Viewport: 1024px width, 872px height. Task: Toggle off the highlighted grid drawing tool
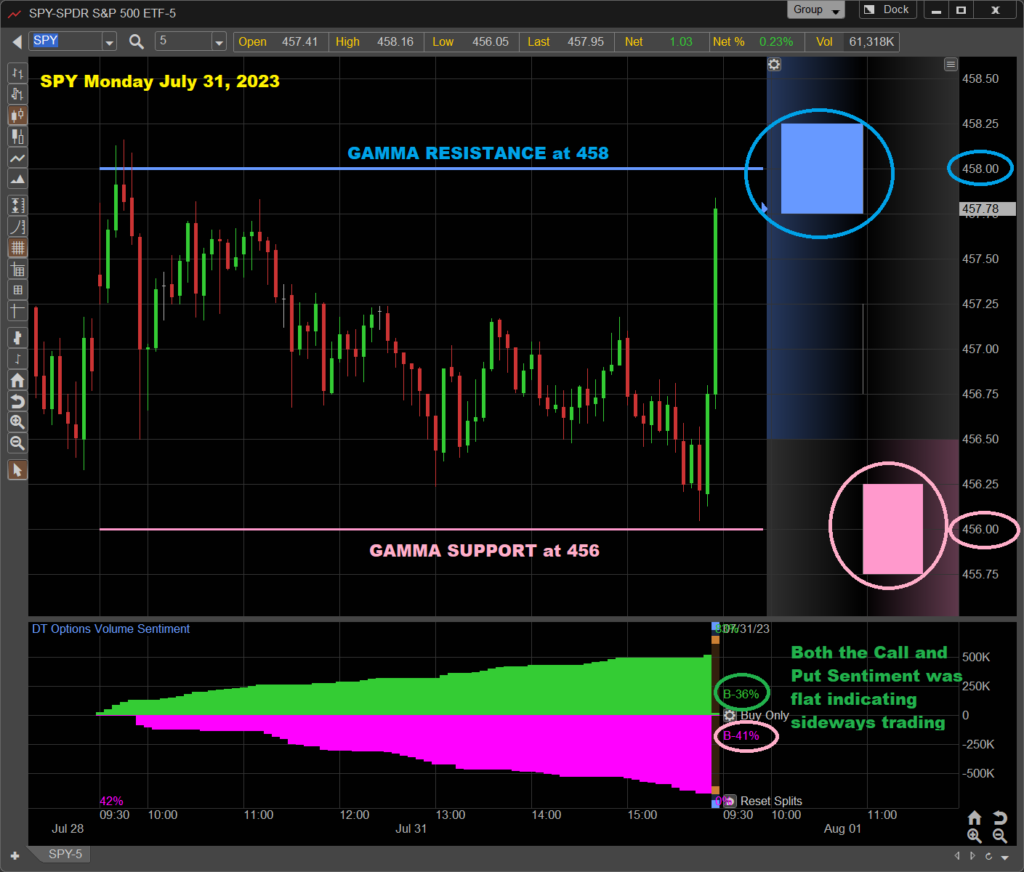pos(17,247)
